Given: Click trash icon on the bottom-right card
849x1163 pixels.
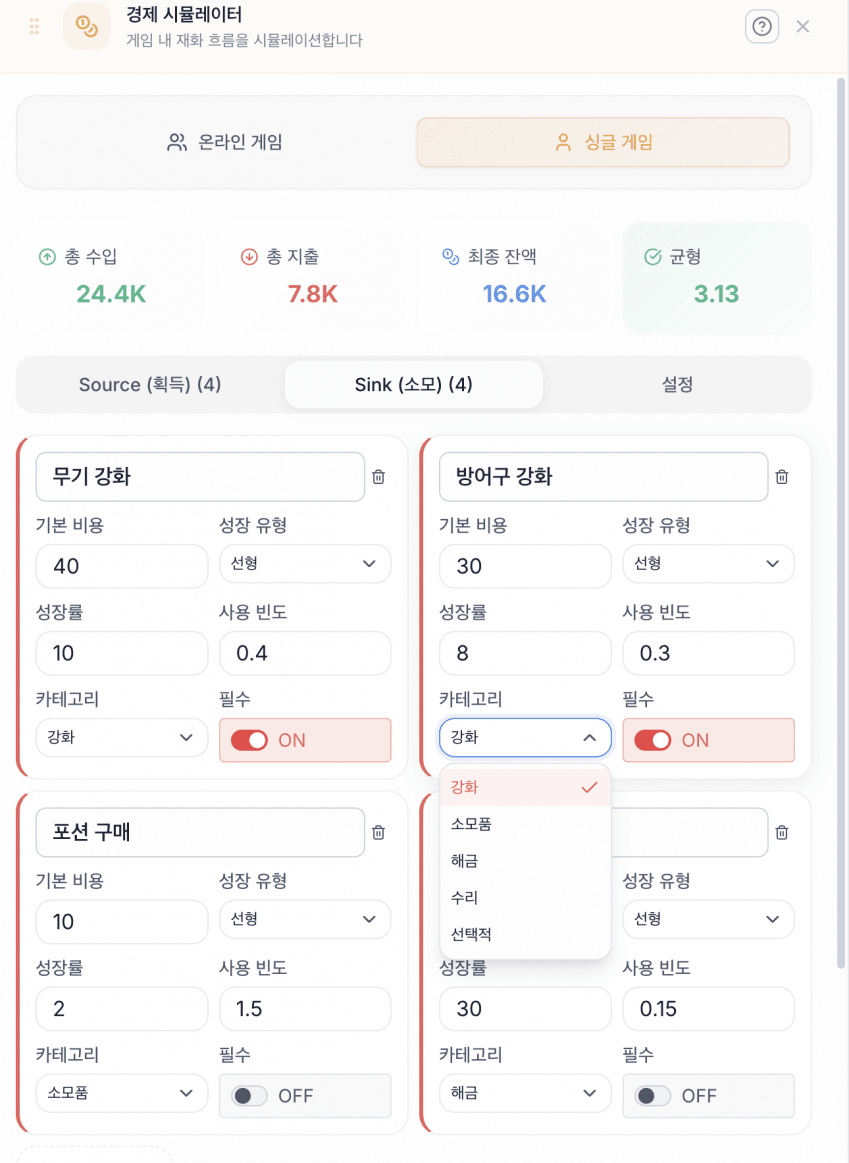Looking at the screenshot, I should coord(782,832).
